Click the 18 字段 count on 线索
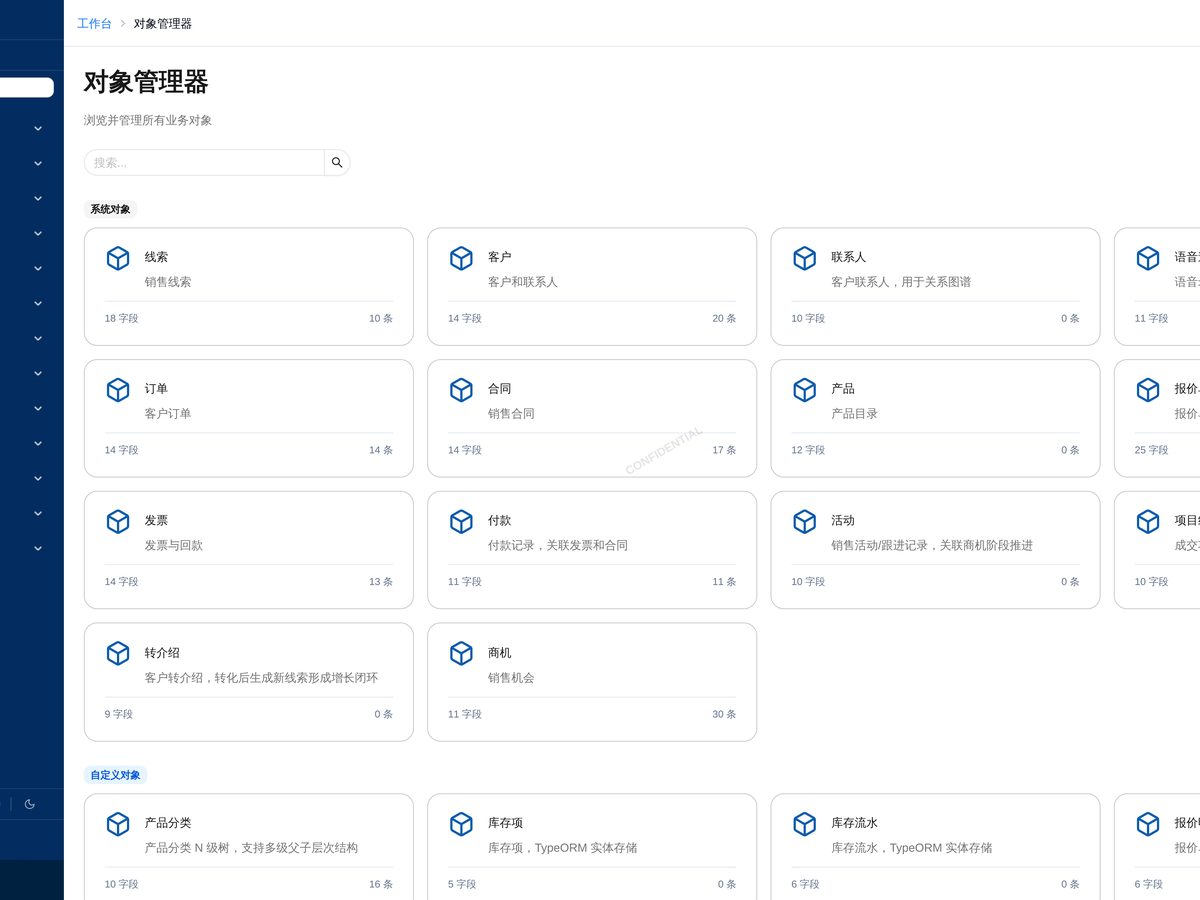Image resolution: width=1200 pixels, height=900 pixels. pyautogui.click(x=122, y=318)
